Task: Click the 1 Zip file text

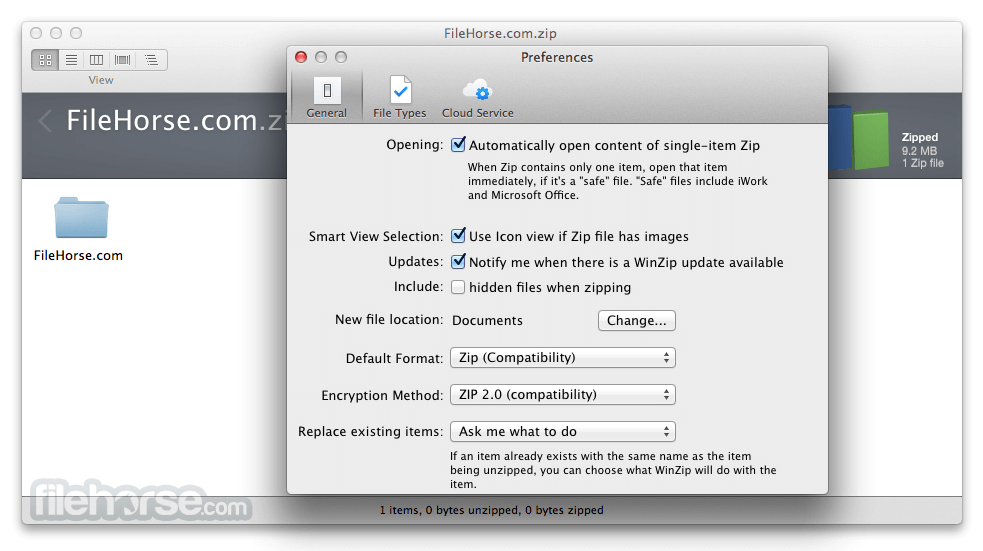Action: point(923,163)
